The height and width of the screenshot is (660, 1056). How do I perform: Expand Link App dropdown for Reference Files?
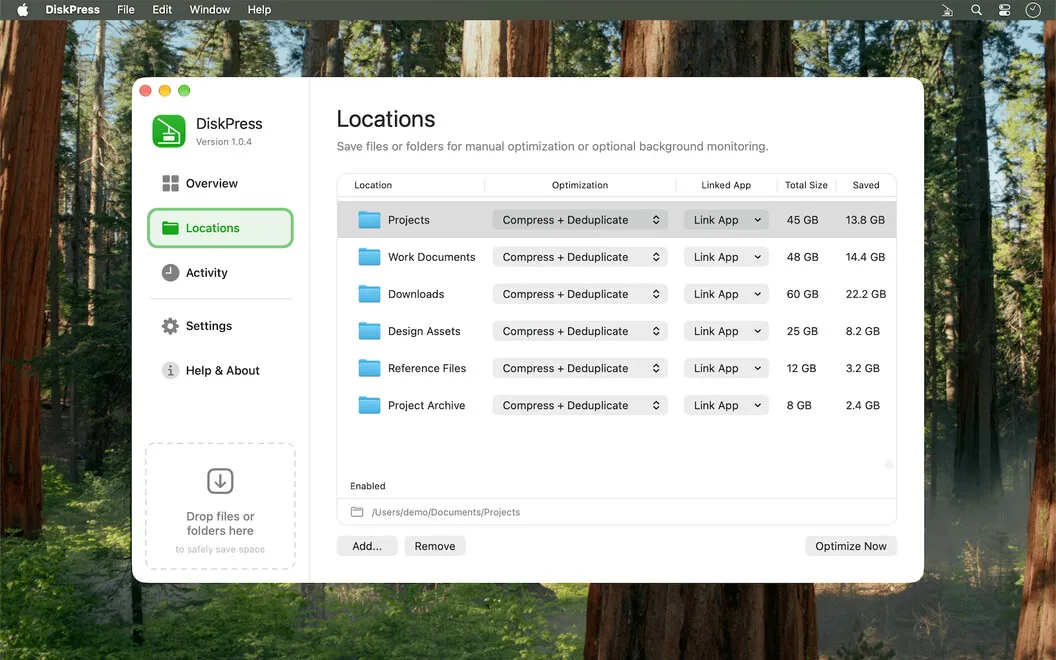726,368
